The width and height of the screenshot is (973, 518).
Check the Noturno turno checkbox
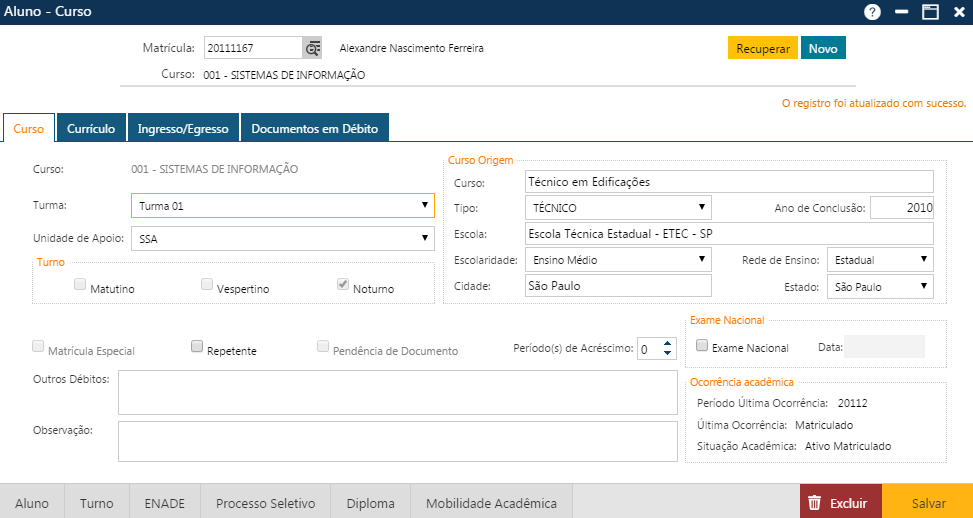pyautogui.click(x=343, y=285)
